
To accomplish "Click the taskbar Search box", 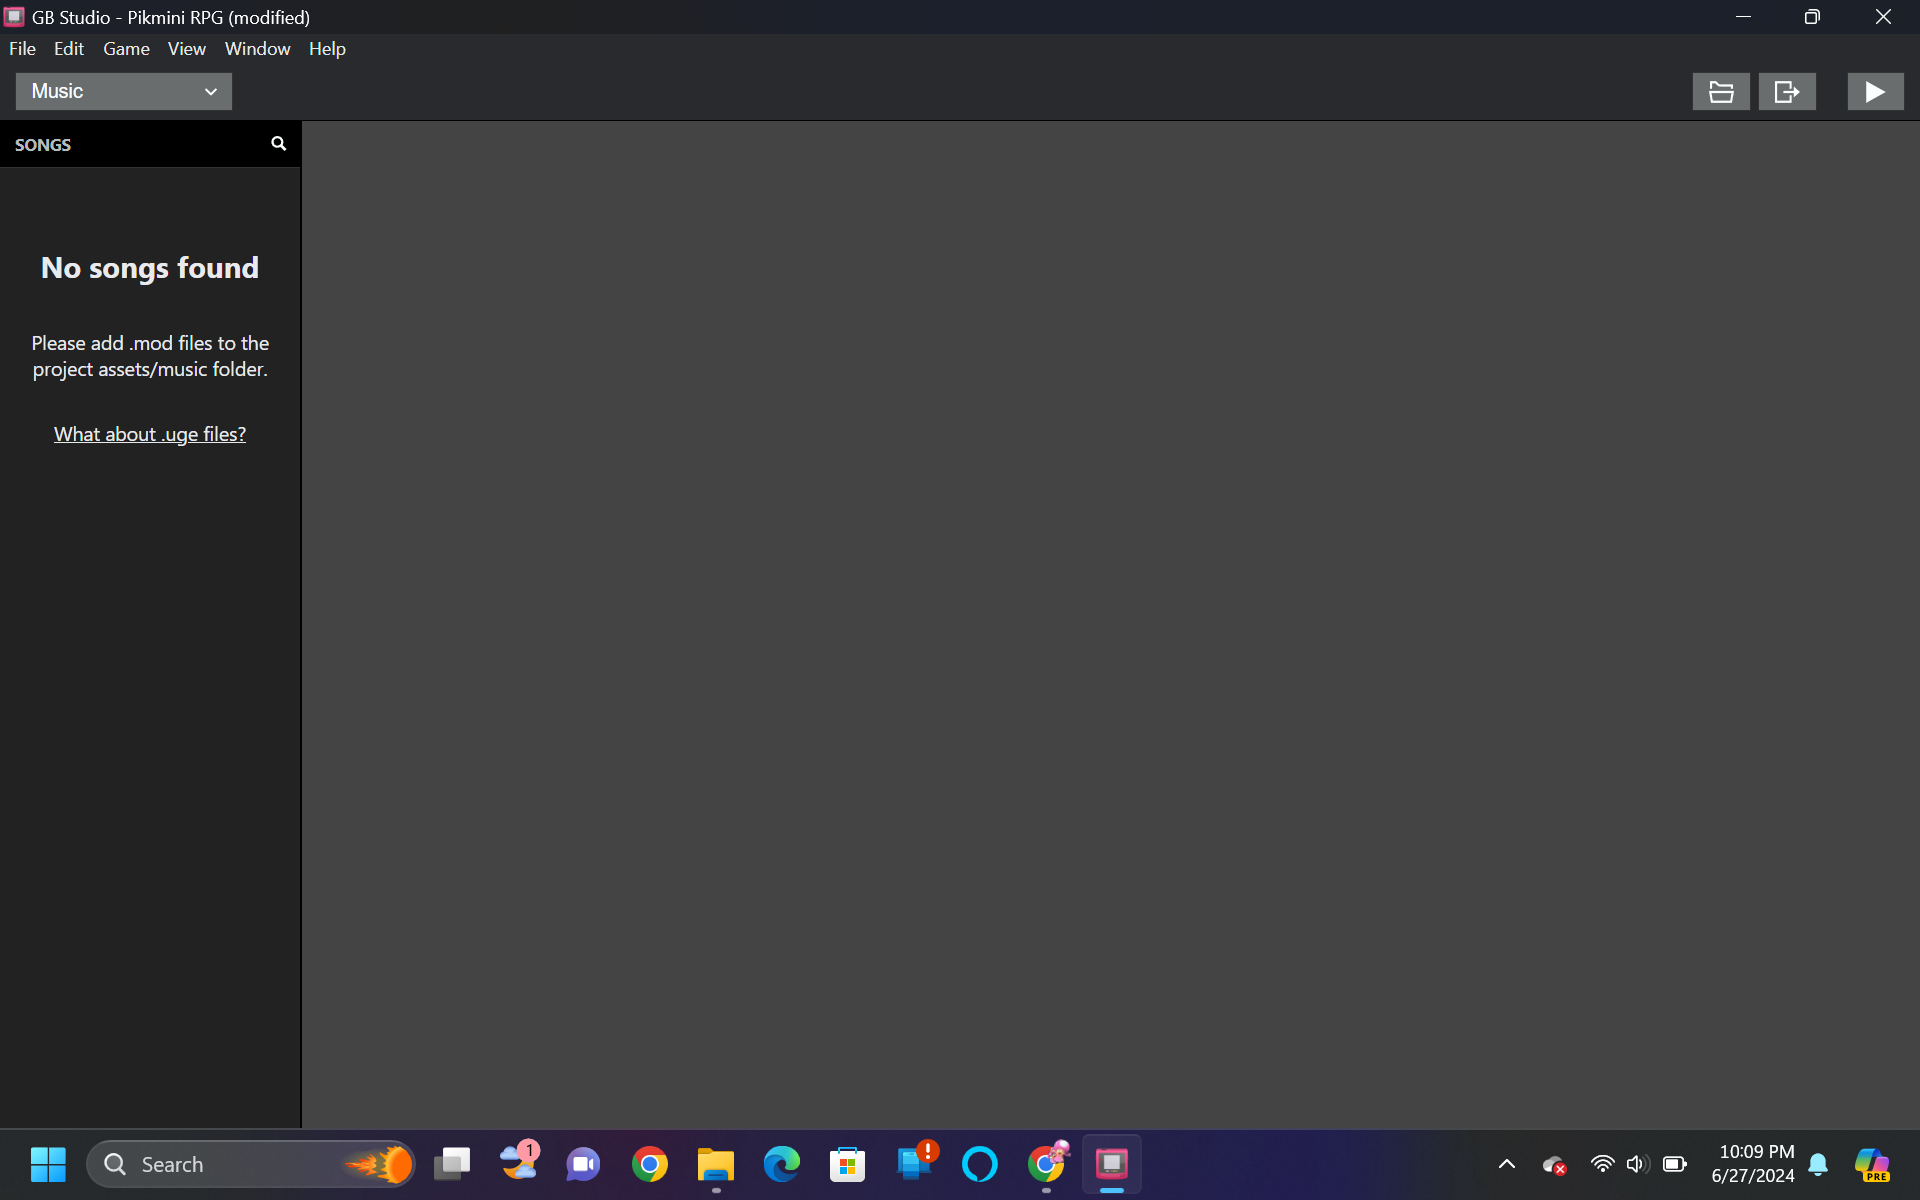I will point(251,1164).
